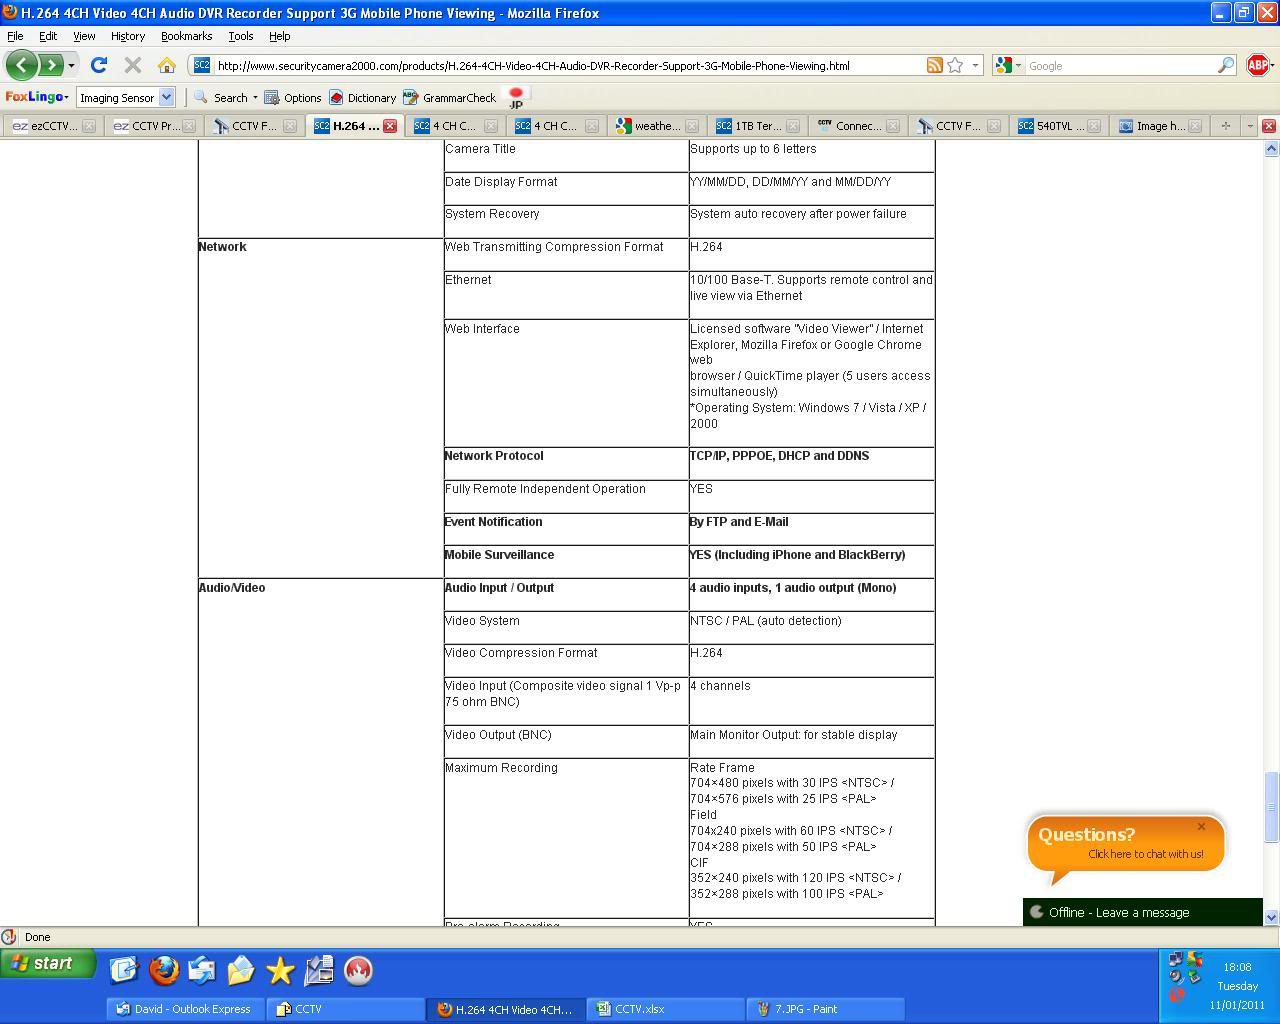Viewport: 1280px width, 1024px height.
Task: Launch Firefox from the quick launch bar
Action: pyautogui.click(x=163, y=970)
